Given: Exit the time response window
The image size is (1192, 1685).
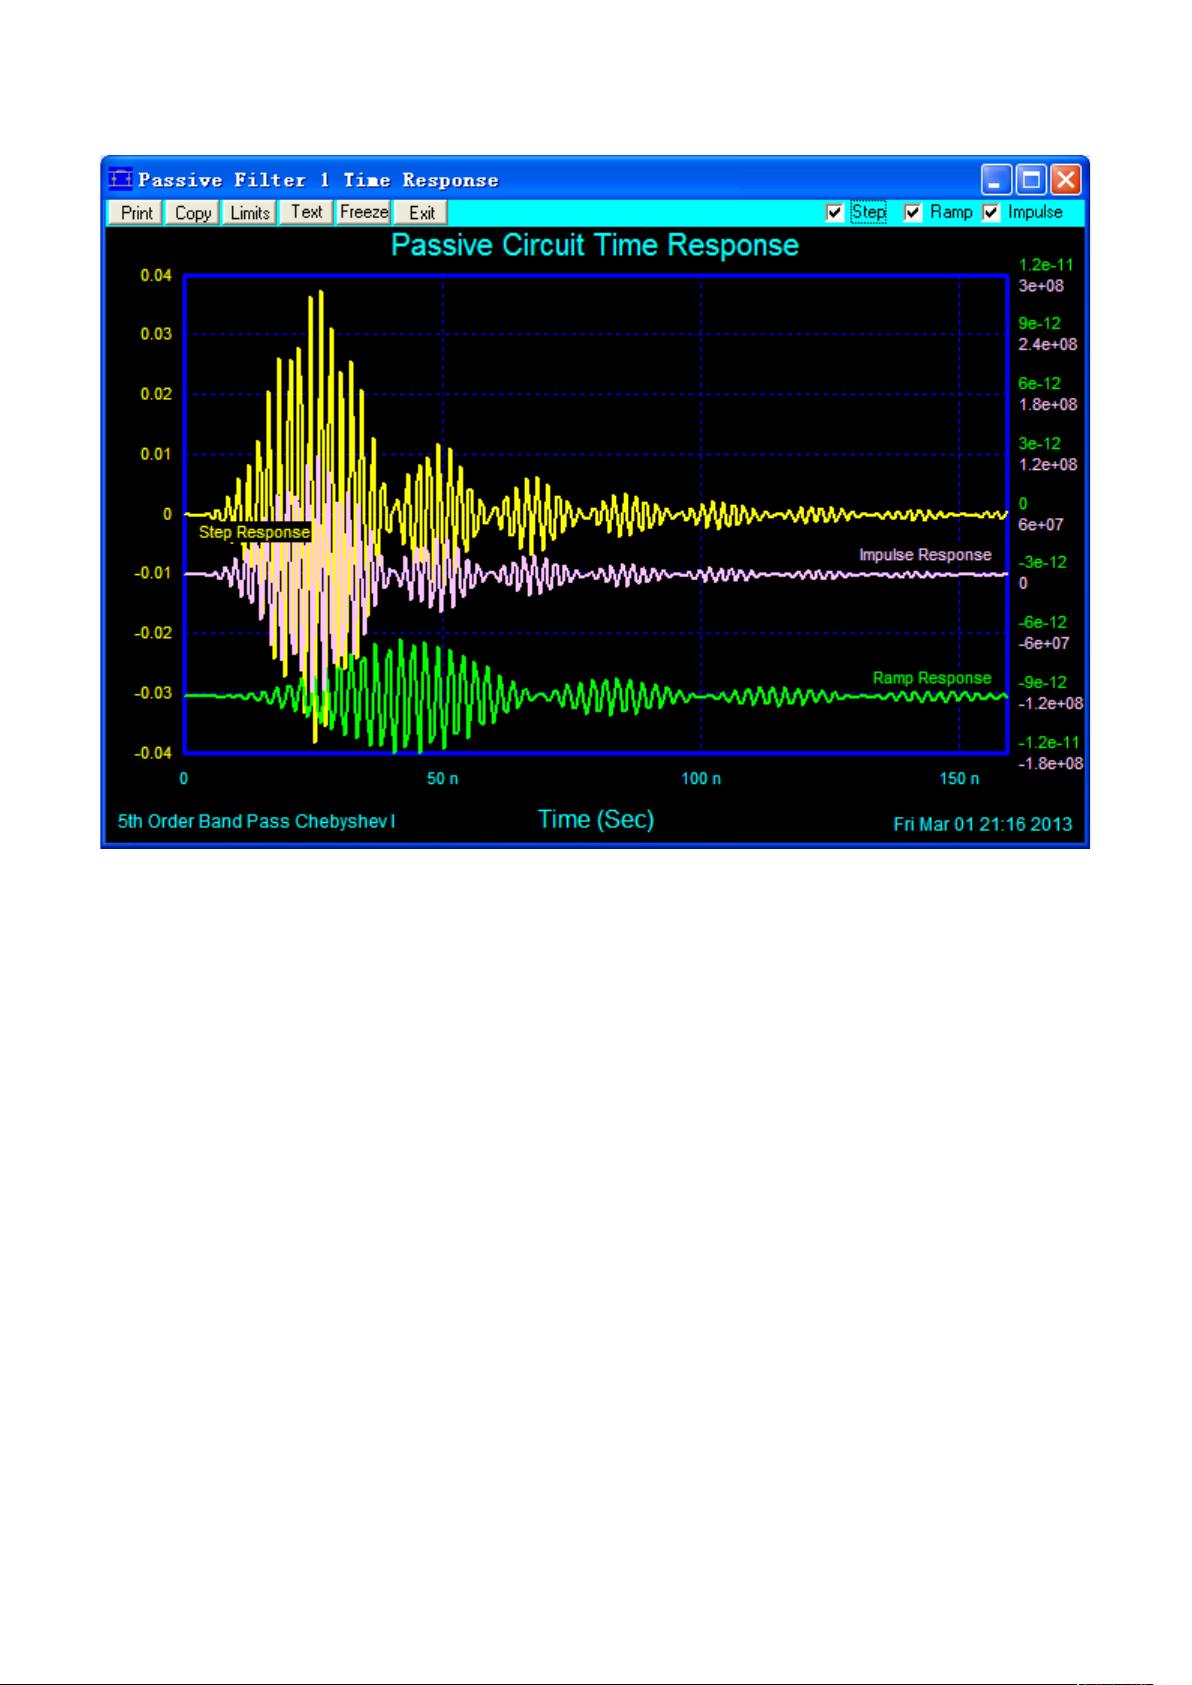Looking at the screenshot, I should coord(422,213).
